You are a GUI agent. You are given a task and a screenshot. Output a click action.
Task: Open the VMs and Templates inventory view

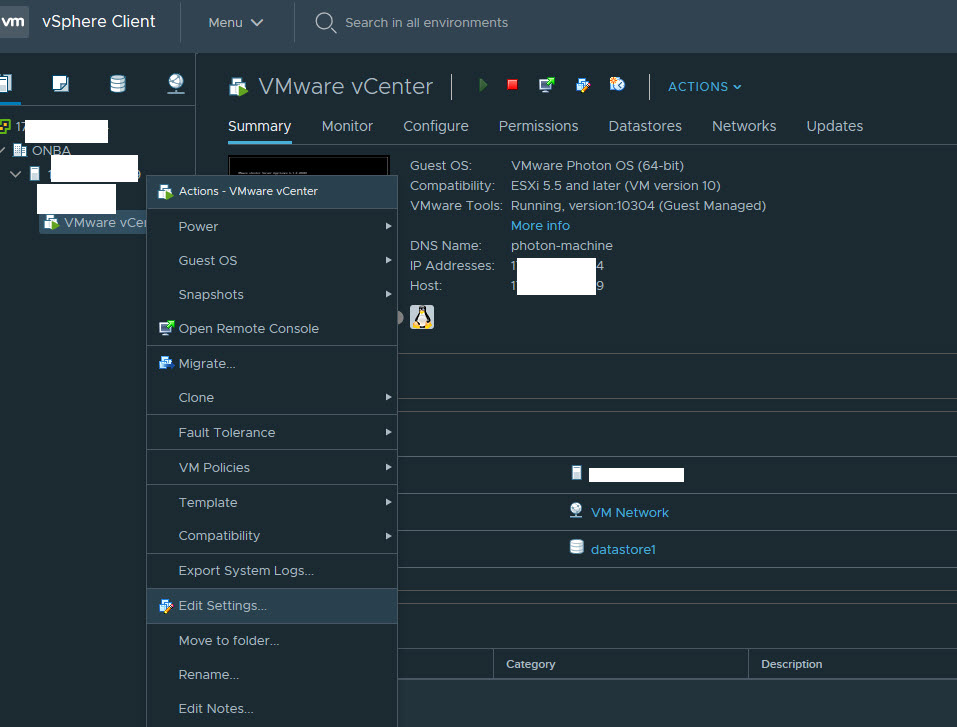(x=61, y=84)
